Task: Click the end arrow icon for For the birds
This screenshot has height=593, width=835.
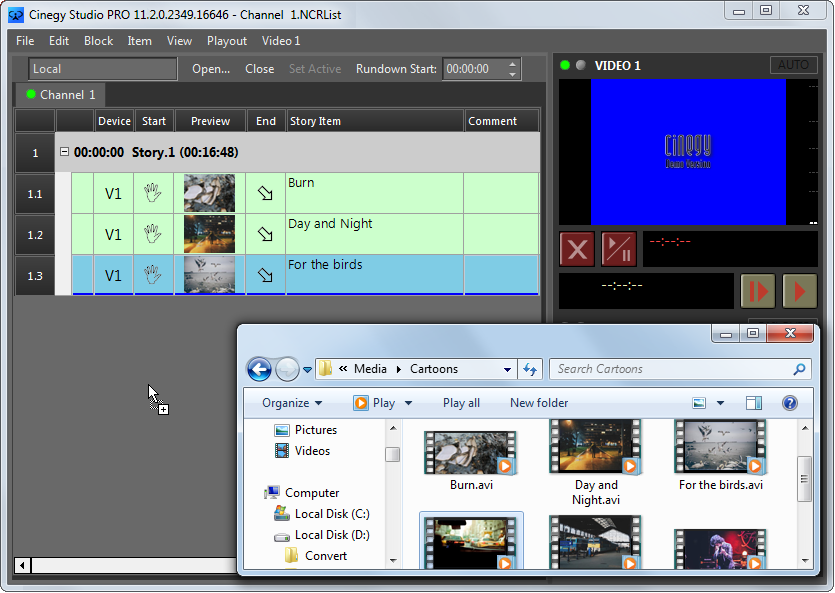Action: (x=265, y=275)
